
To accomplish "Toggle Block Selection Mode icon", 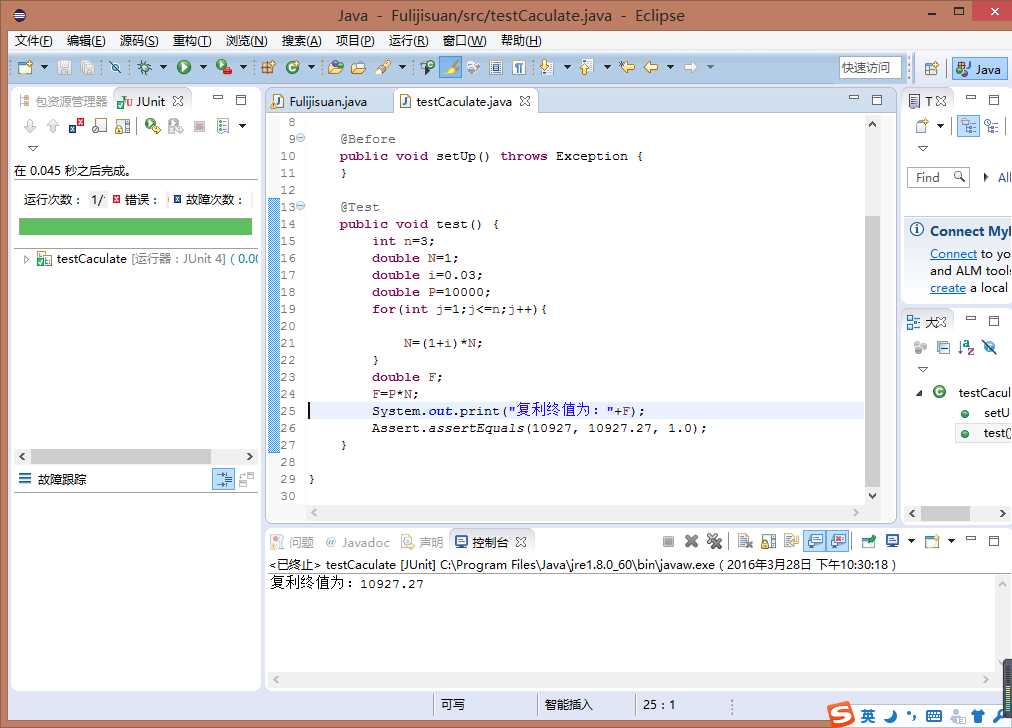I will point(496,67).
